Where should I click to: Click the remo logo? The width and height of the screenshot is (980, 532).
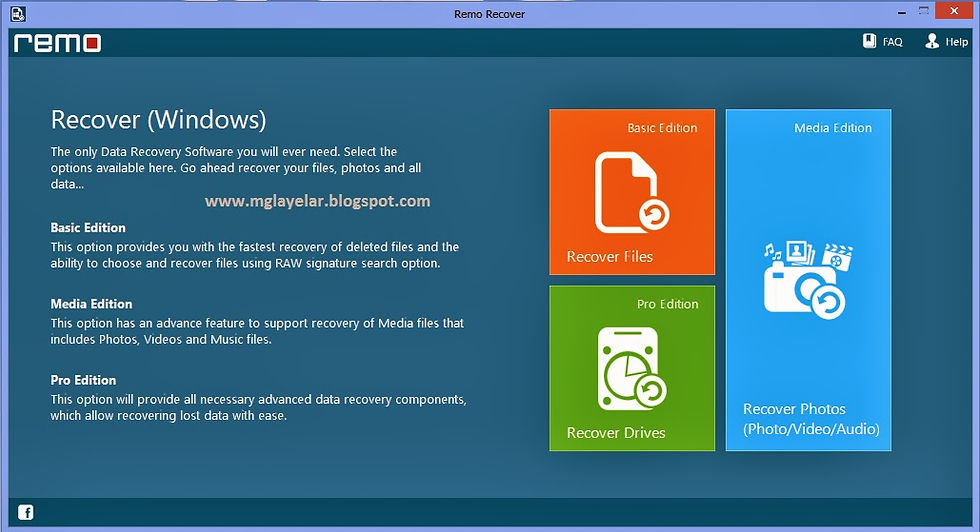[x=58, y=43]
